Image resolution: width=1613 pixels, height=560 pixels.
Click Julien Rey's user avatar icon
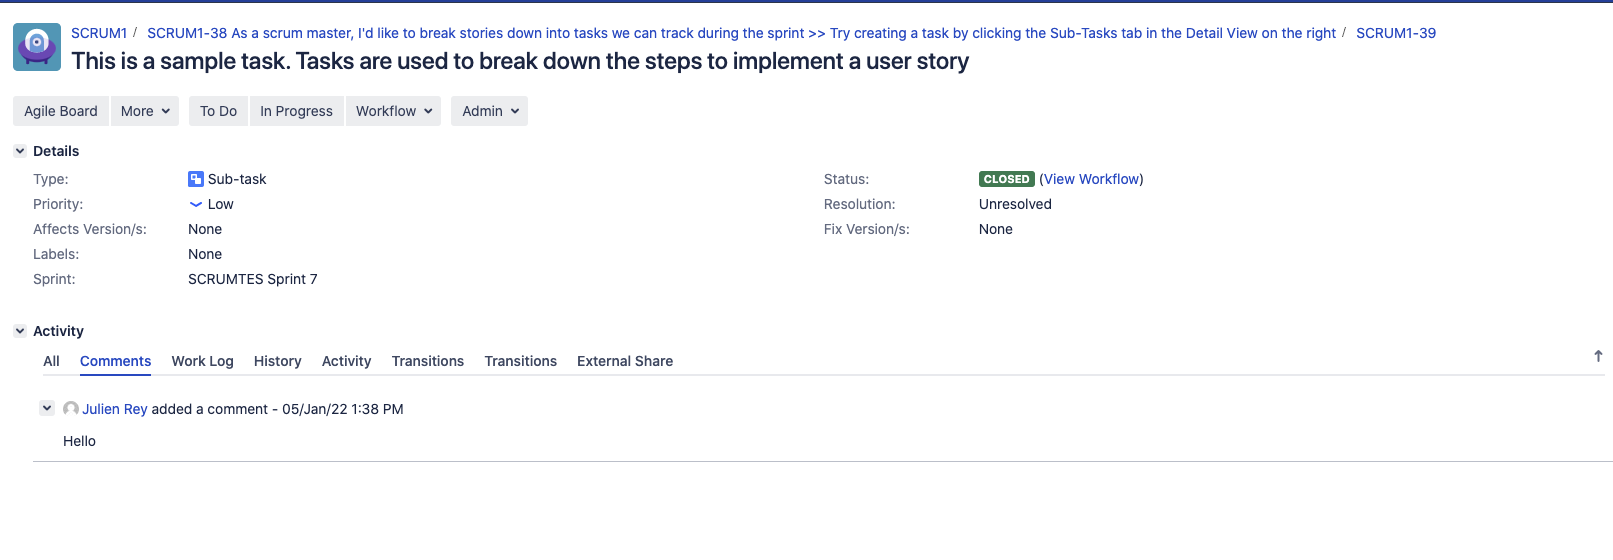click(71, 409)
